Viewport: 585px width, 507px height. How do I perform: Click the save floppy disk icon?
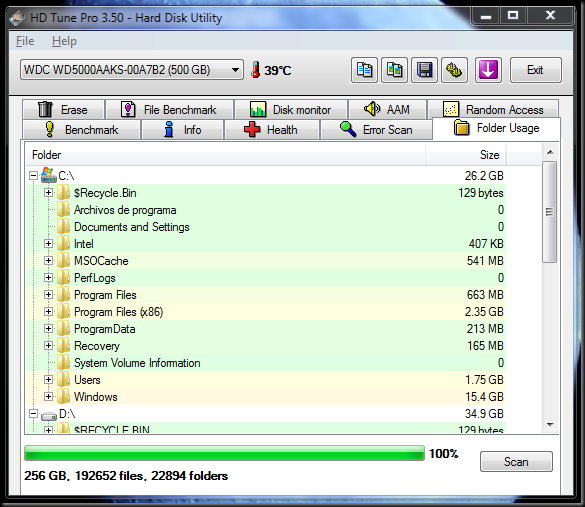click(425, 70)
